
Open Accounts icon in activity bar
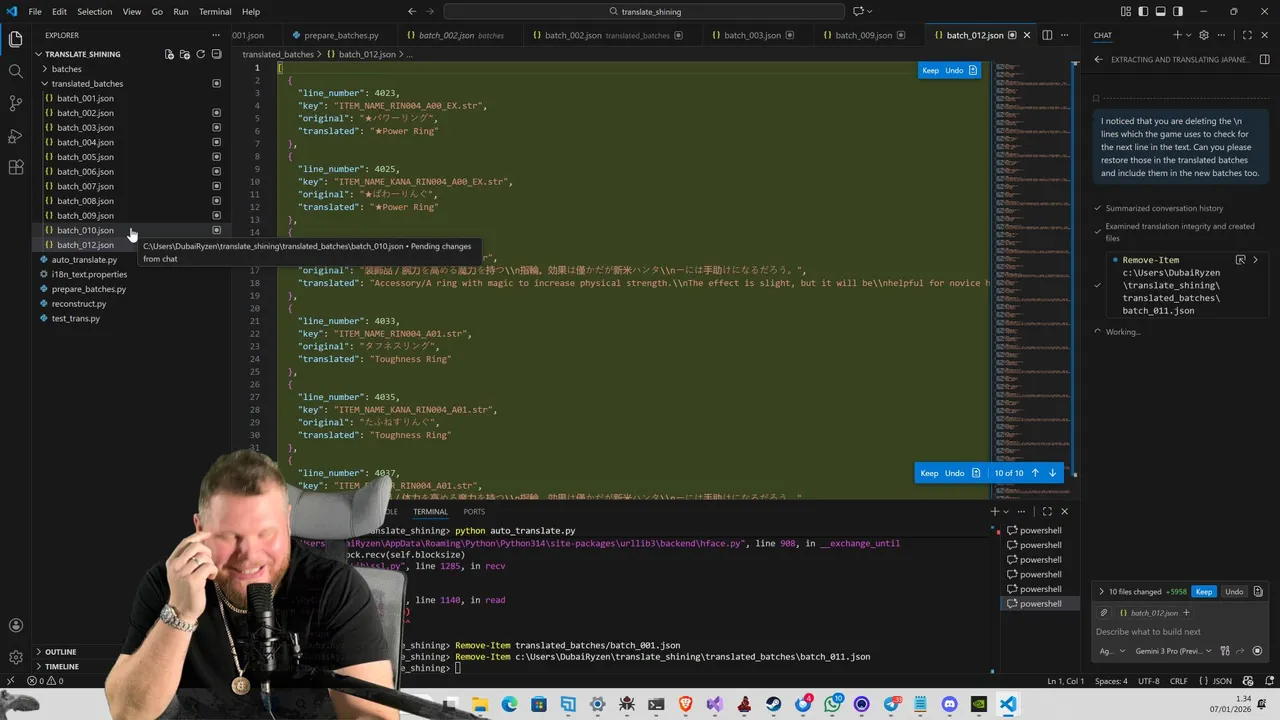click(15, 626)
